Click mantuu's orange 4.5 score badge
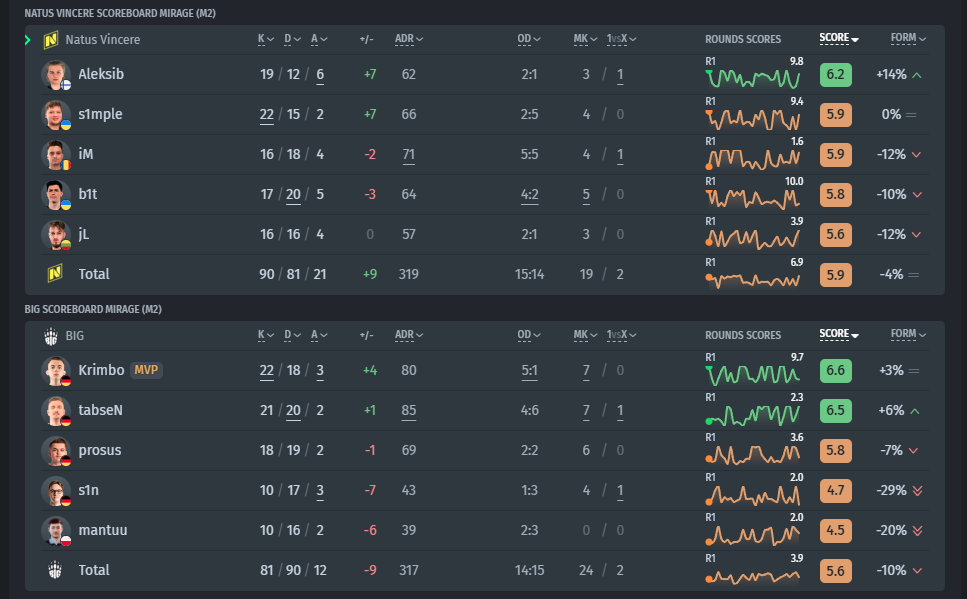 click(x=836, y=531)
